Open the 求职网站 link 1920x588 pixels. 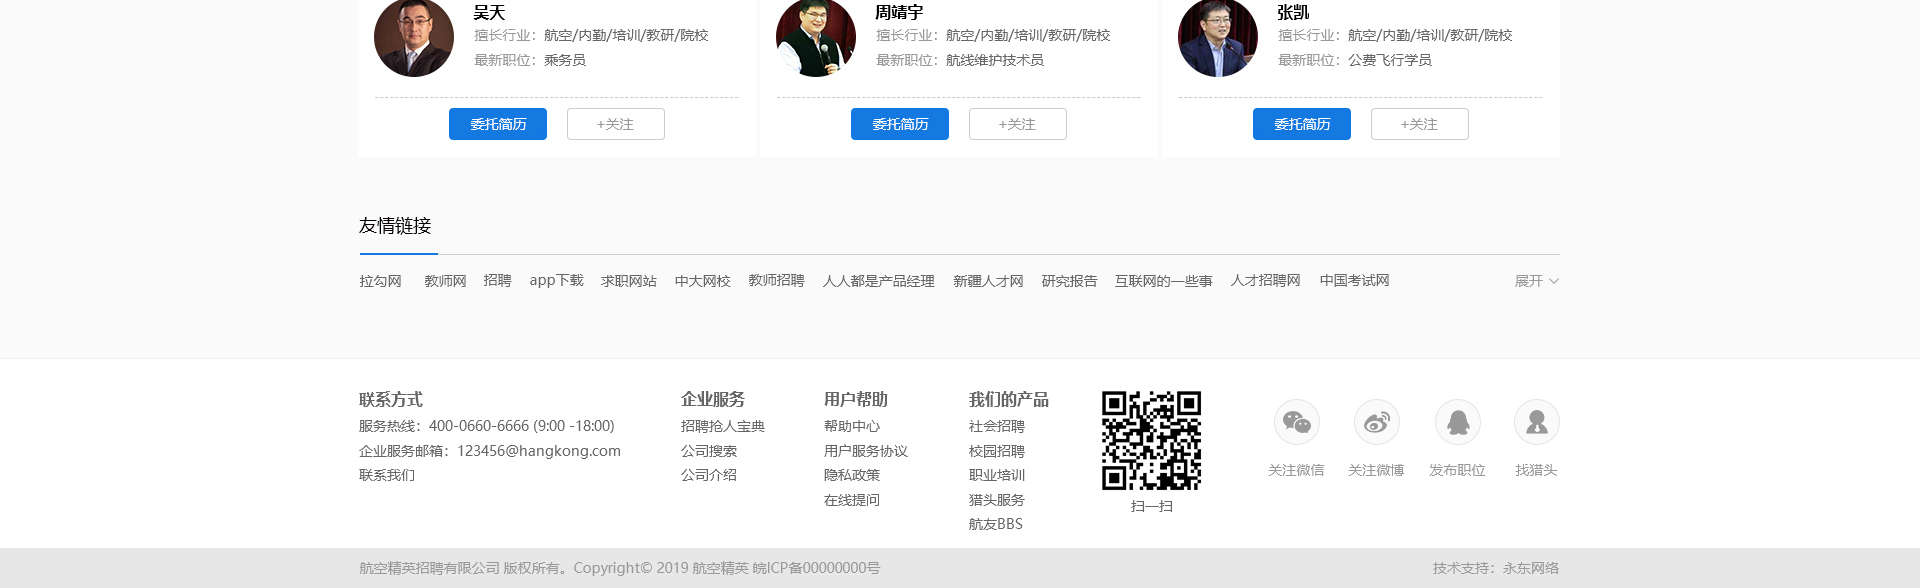coord(628,281)
